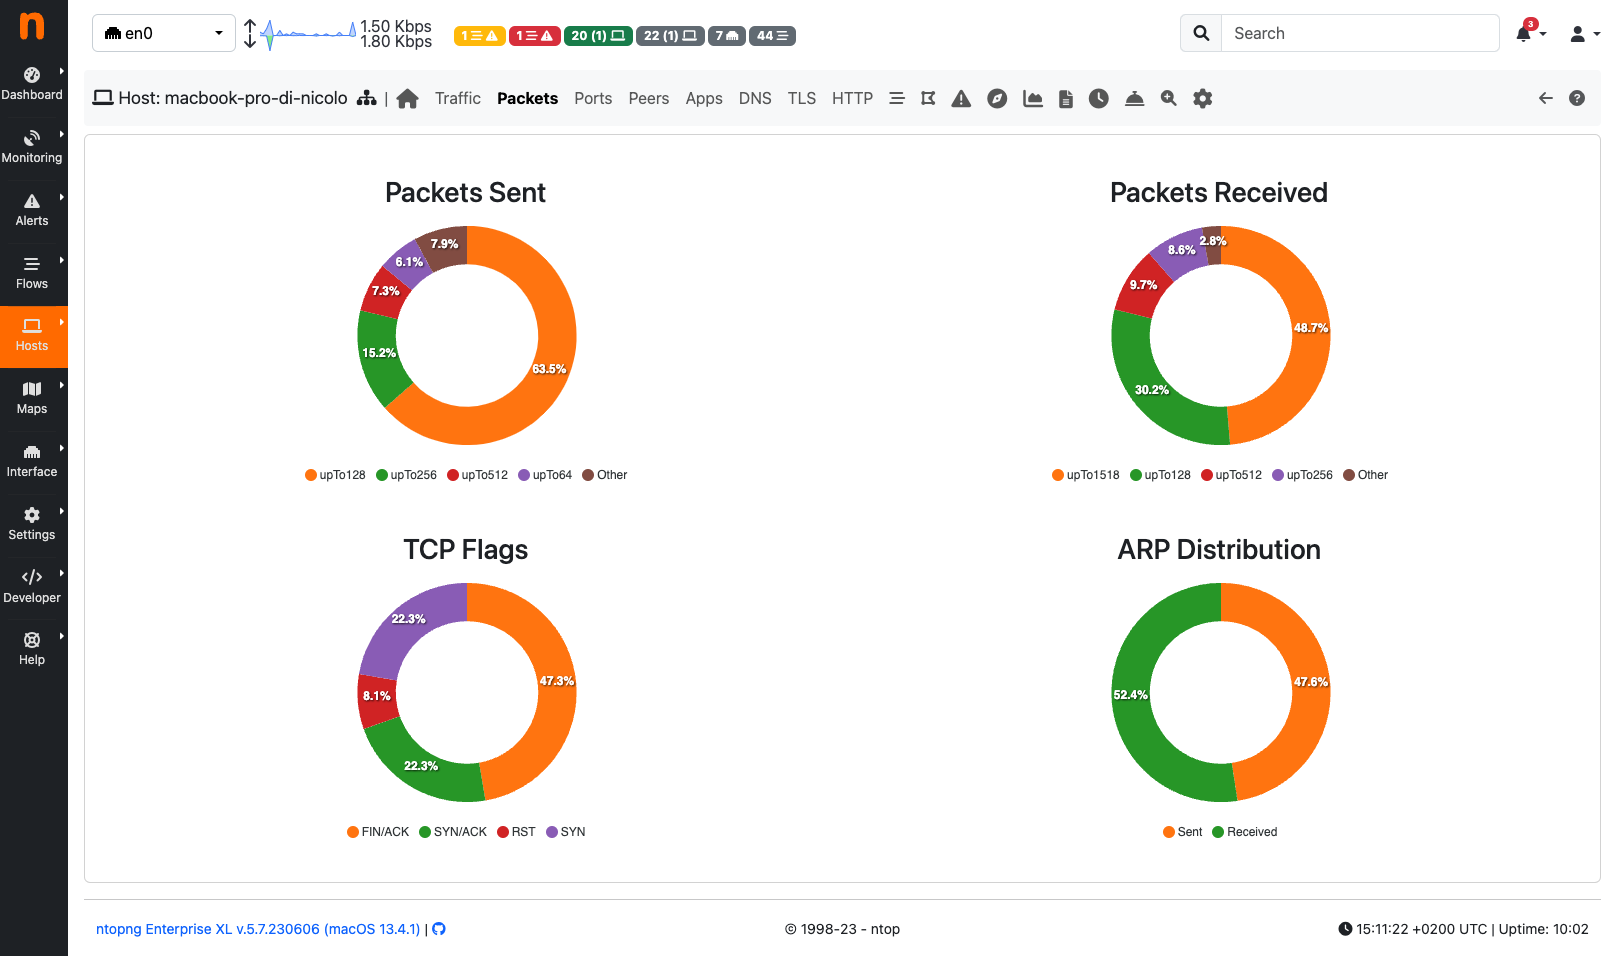Open the flows list icon tab
This screenshot has height=956, width=1613.
pyautogui.click(x=897, y=98)
